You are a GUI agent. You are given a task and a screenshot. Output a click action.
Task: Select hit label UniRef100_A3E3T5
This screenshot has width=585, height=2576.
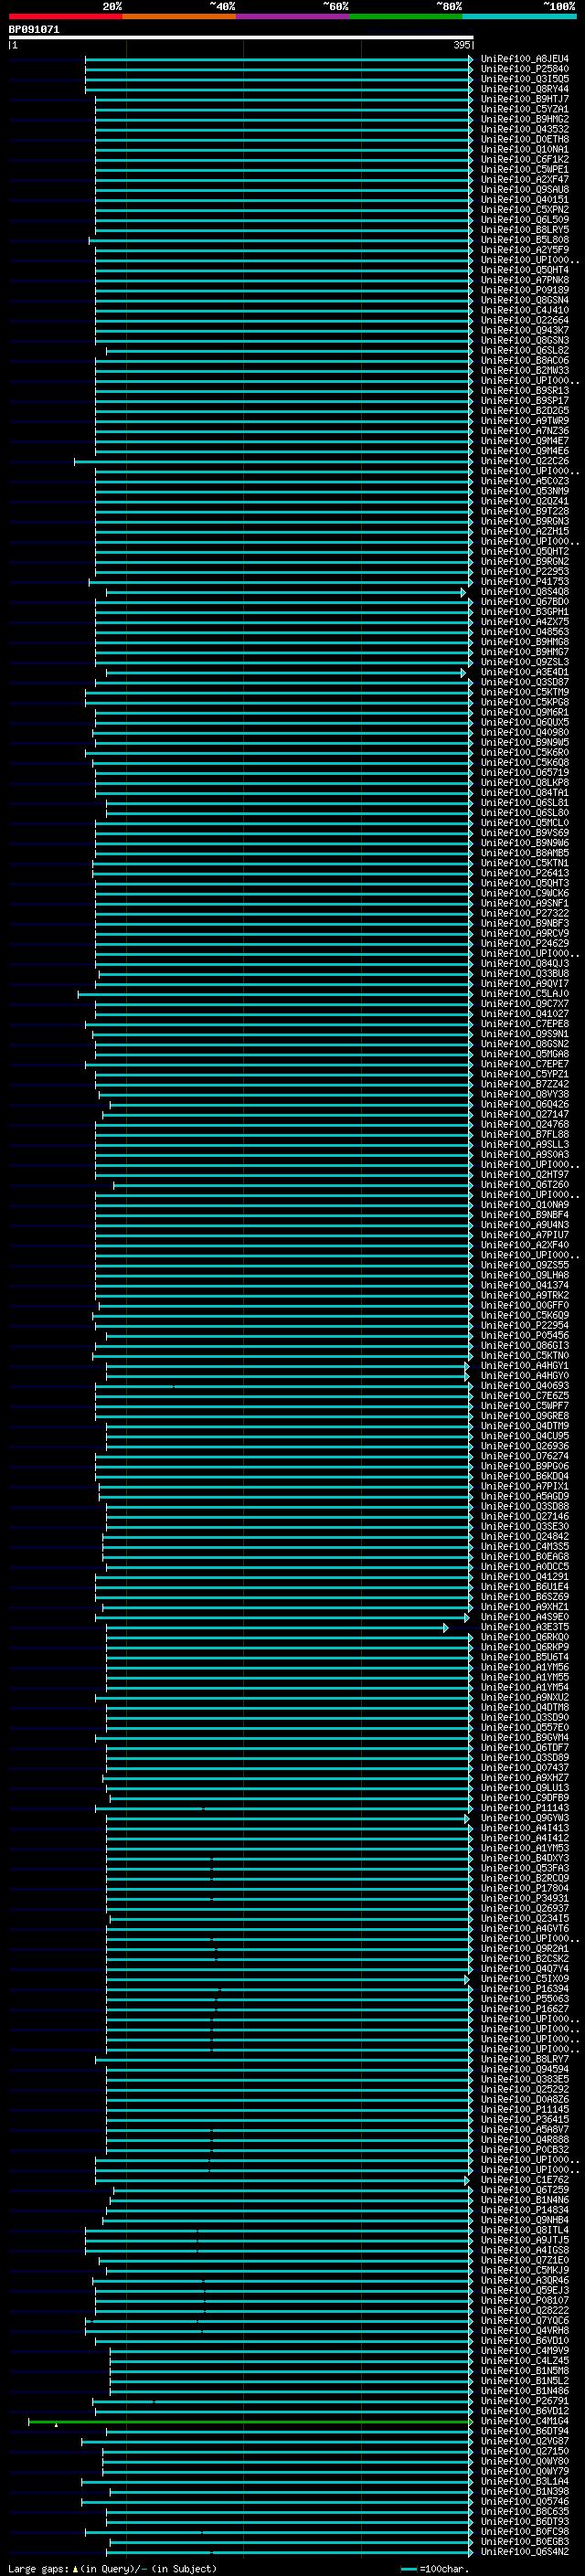pyautogui.click(x=525, y=1627)
